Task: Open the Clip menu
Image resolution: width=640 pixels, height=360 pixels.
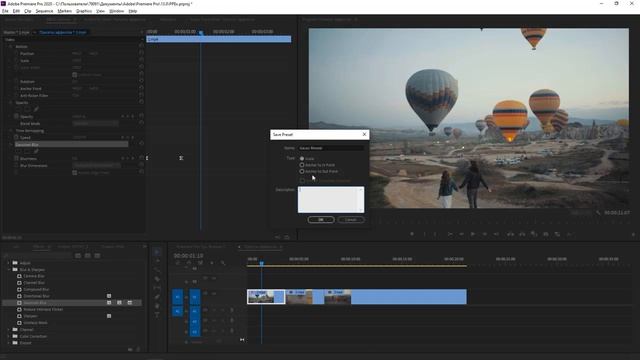Action: coord(28,11)
